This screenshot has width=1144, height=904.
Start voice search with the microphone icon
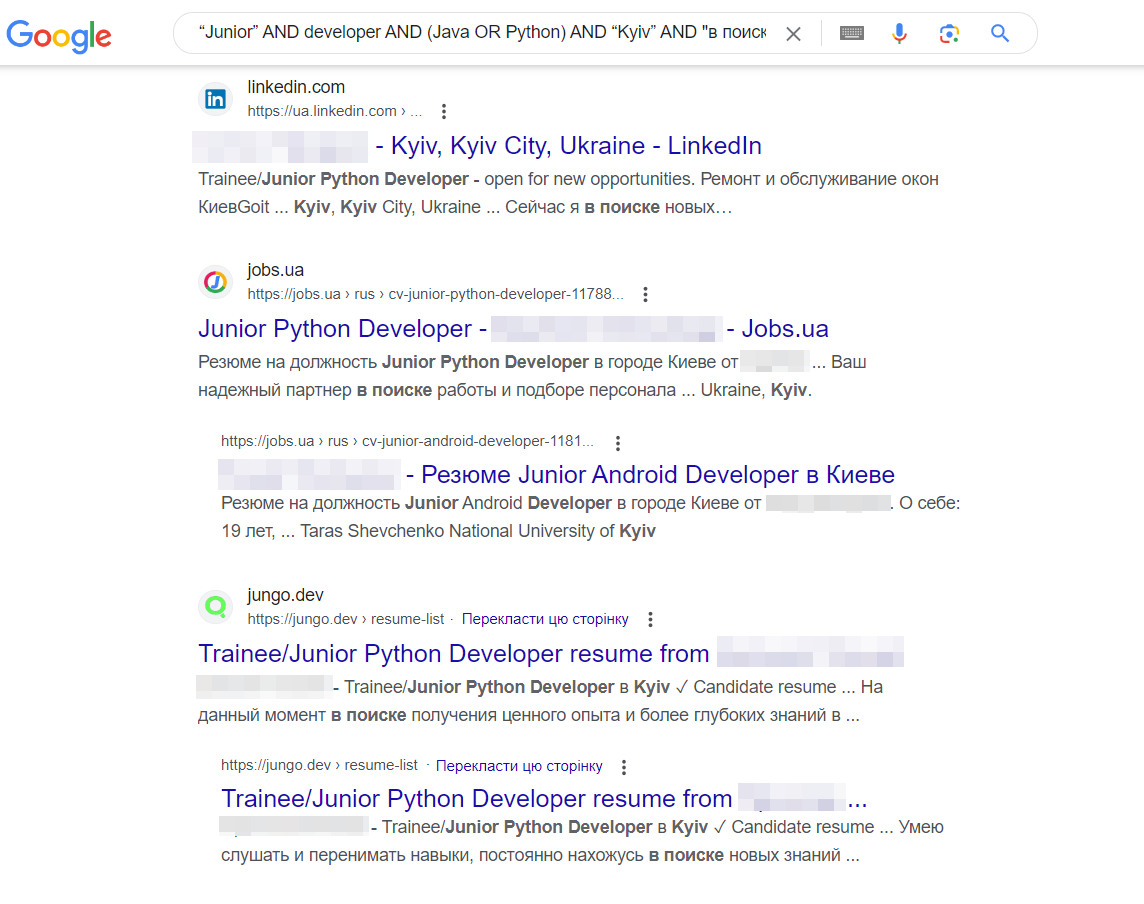click(900, 33)
